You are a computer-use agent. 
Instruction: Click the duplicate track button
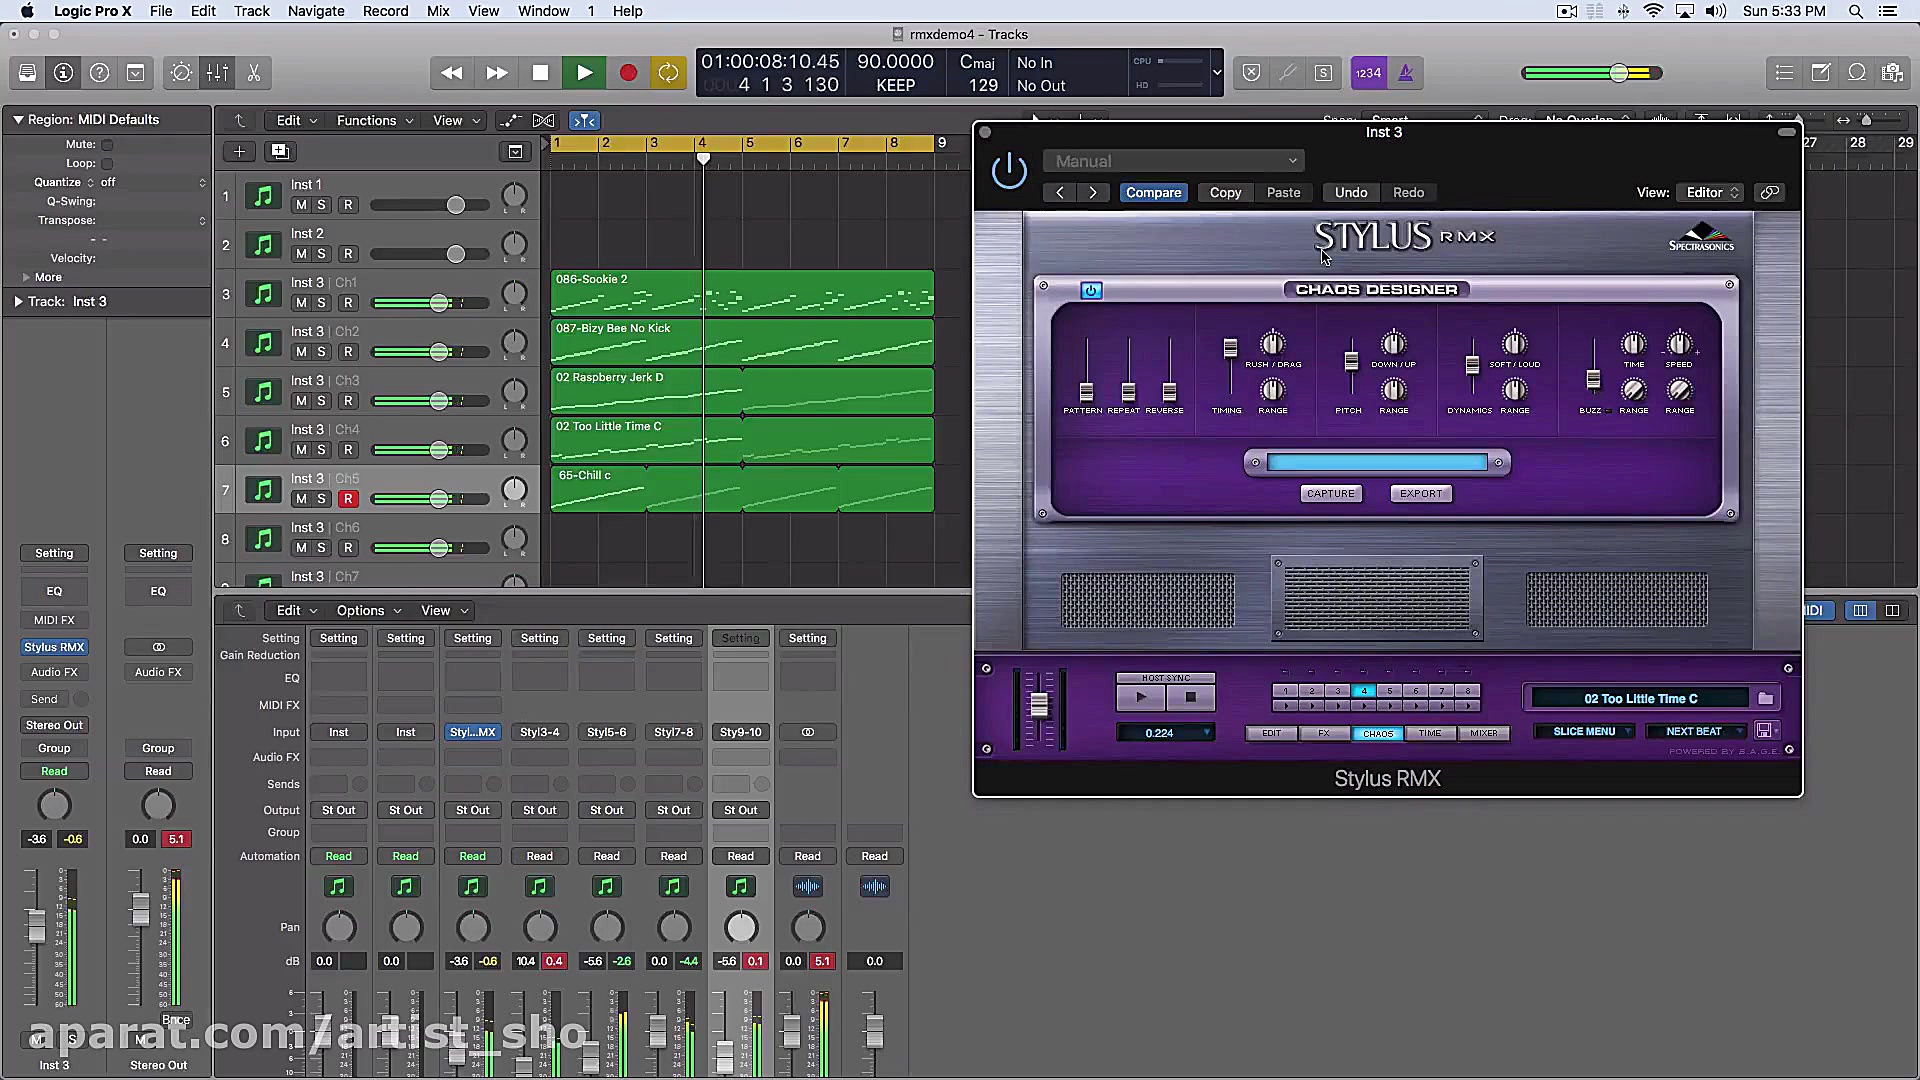click(x=280, y=152)
